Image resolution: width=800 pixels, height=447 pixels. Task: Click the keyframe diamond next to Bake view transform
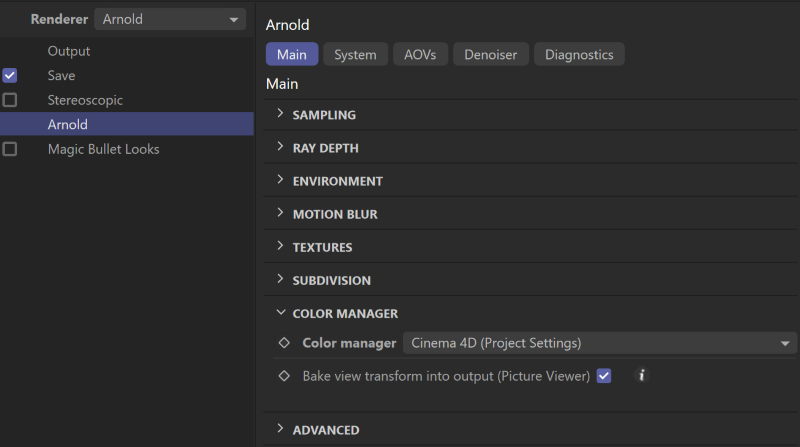[284, 376]
